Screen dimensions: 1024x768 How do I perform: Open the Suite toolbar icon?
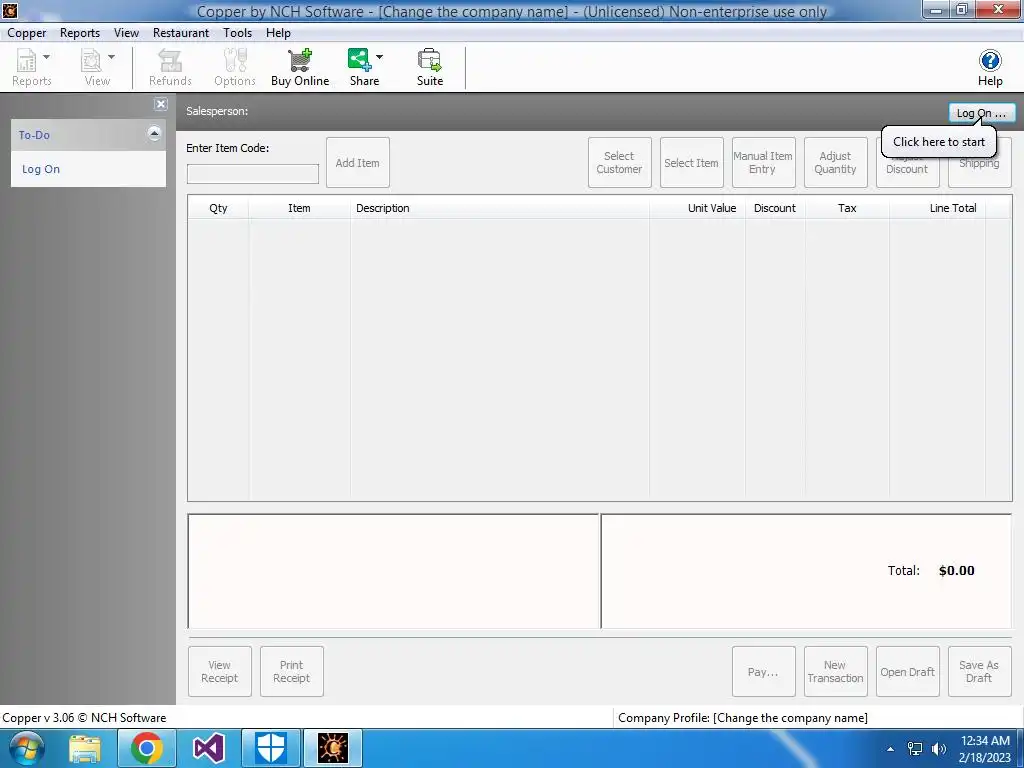click(x=430, y=61)
